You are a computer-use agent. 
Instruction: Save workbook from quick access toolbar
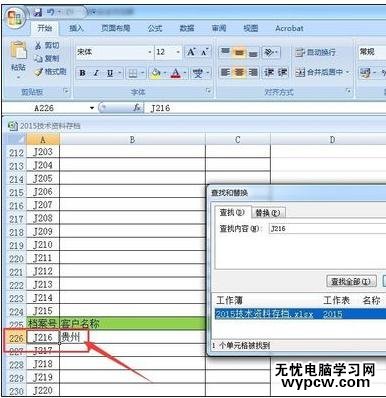[38, 13]
